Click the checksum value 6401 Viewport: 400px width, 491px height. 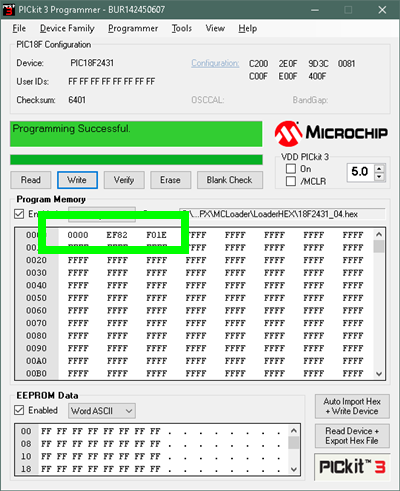click(x=77, y=100)
